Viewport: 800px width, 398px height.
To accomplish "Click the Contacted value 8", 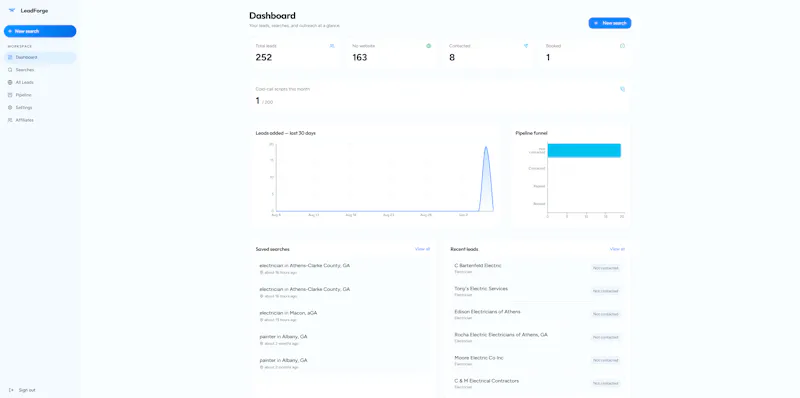I will click(452, 58).
